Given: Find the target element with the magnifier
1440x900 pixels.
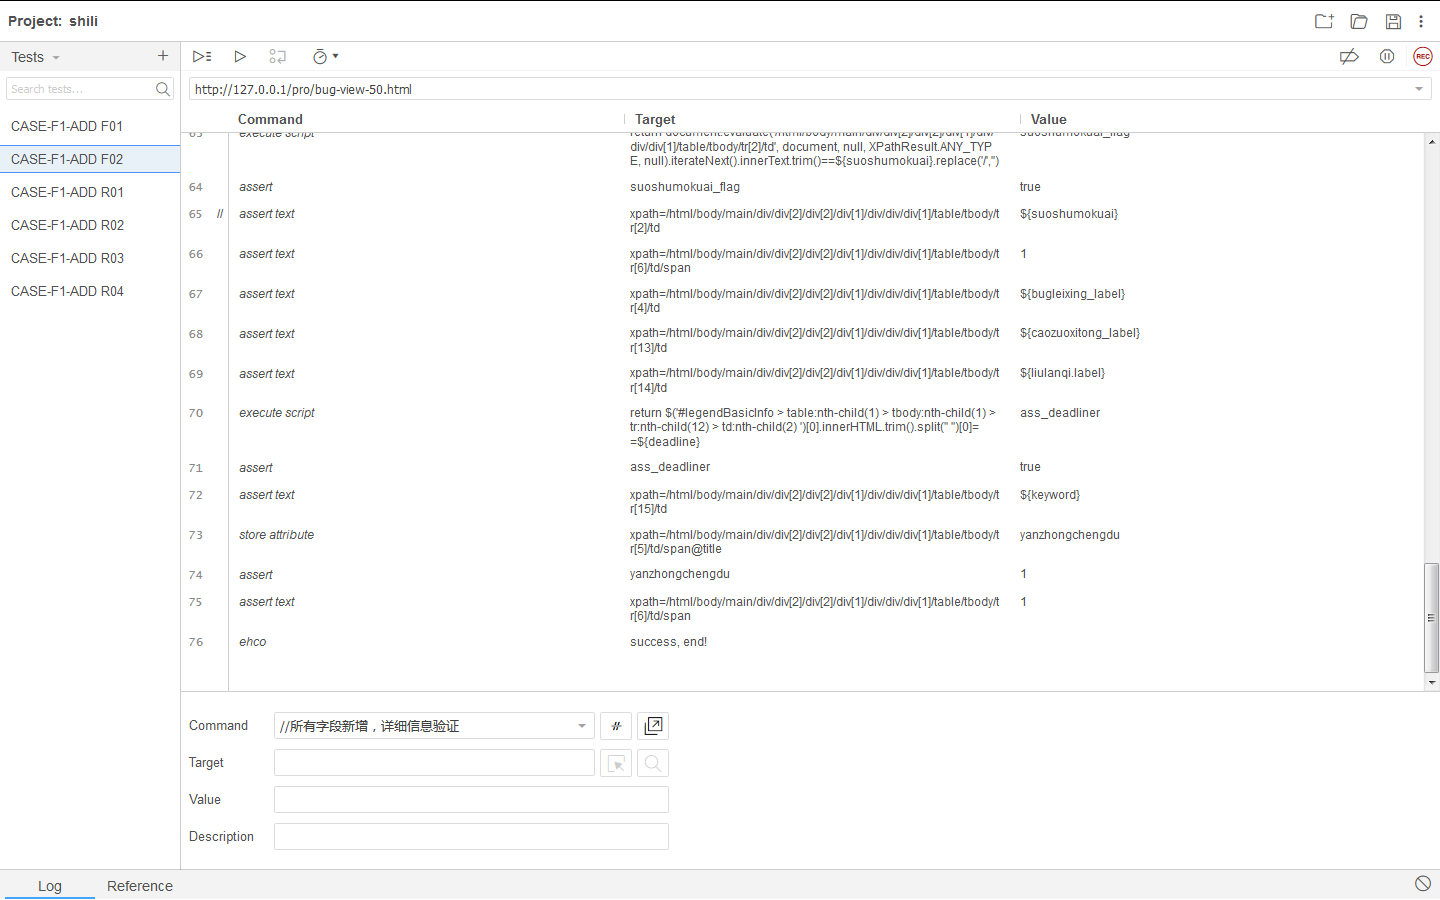Looking at the screenshot, I should [652, 763].
